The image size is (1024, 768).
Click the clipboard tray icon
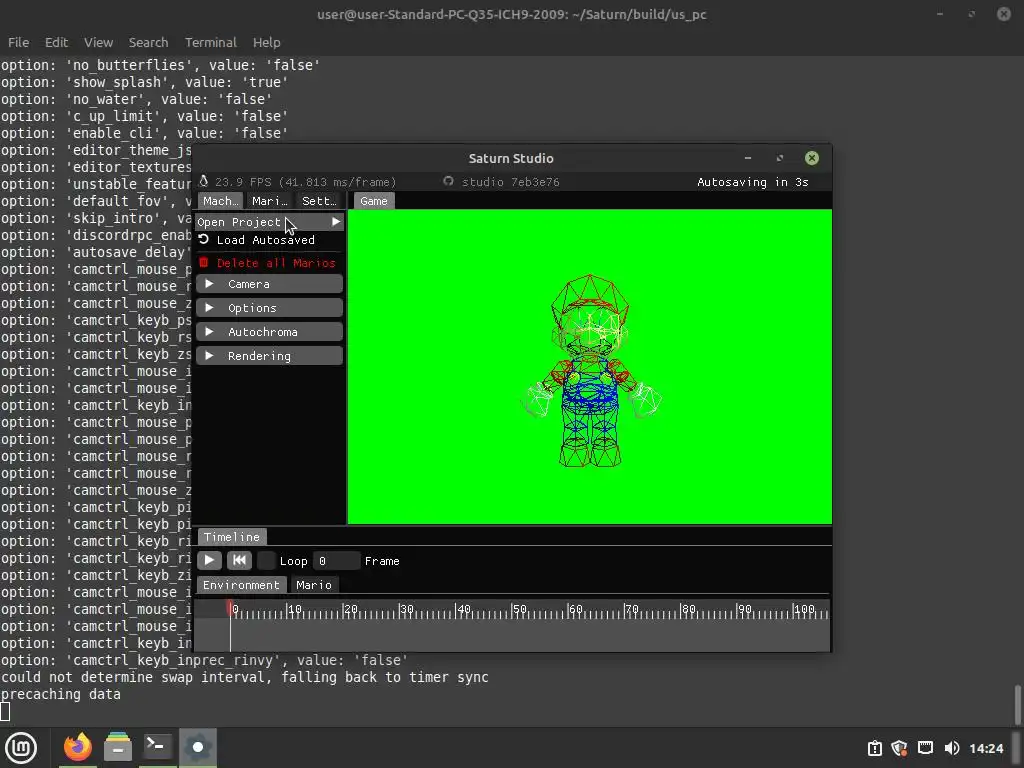[x=874, y=748]
